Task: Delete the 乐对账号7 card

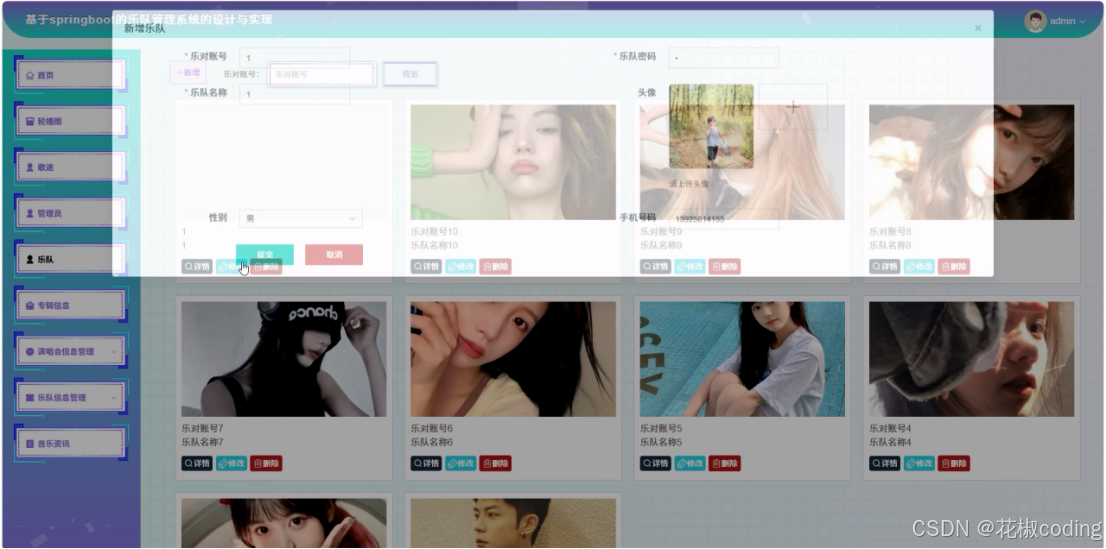Action: pyautogui.click(x=266, y=464)
